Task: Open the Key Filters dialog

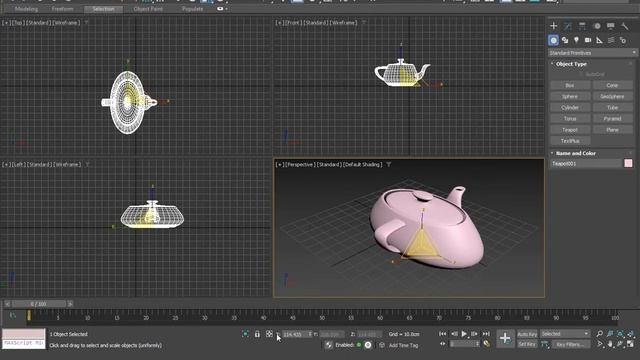Action: 570,344
